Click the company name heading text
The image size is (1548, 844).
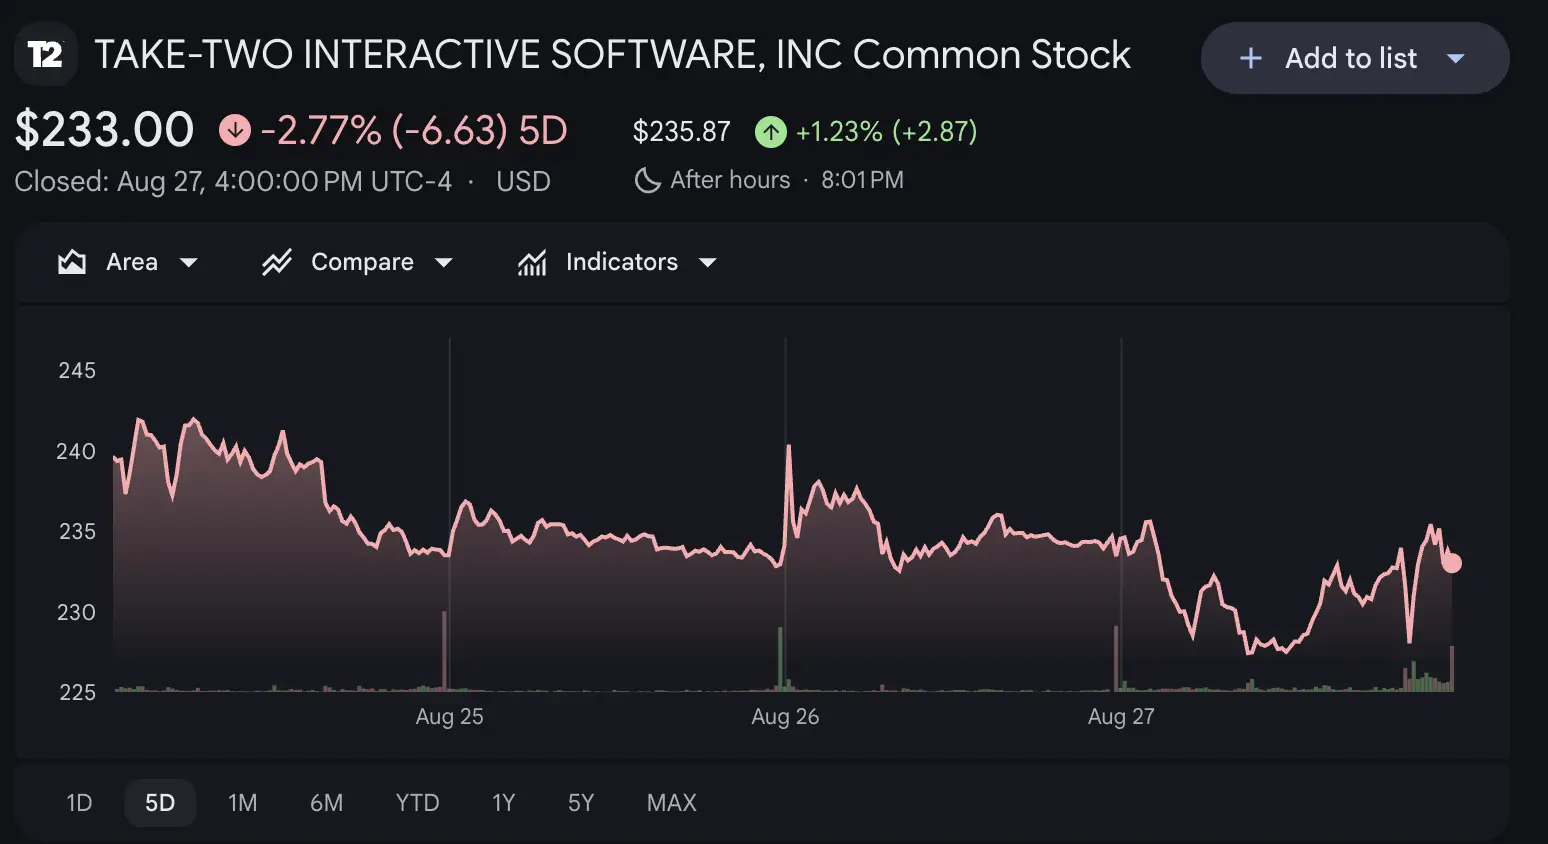612,55
